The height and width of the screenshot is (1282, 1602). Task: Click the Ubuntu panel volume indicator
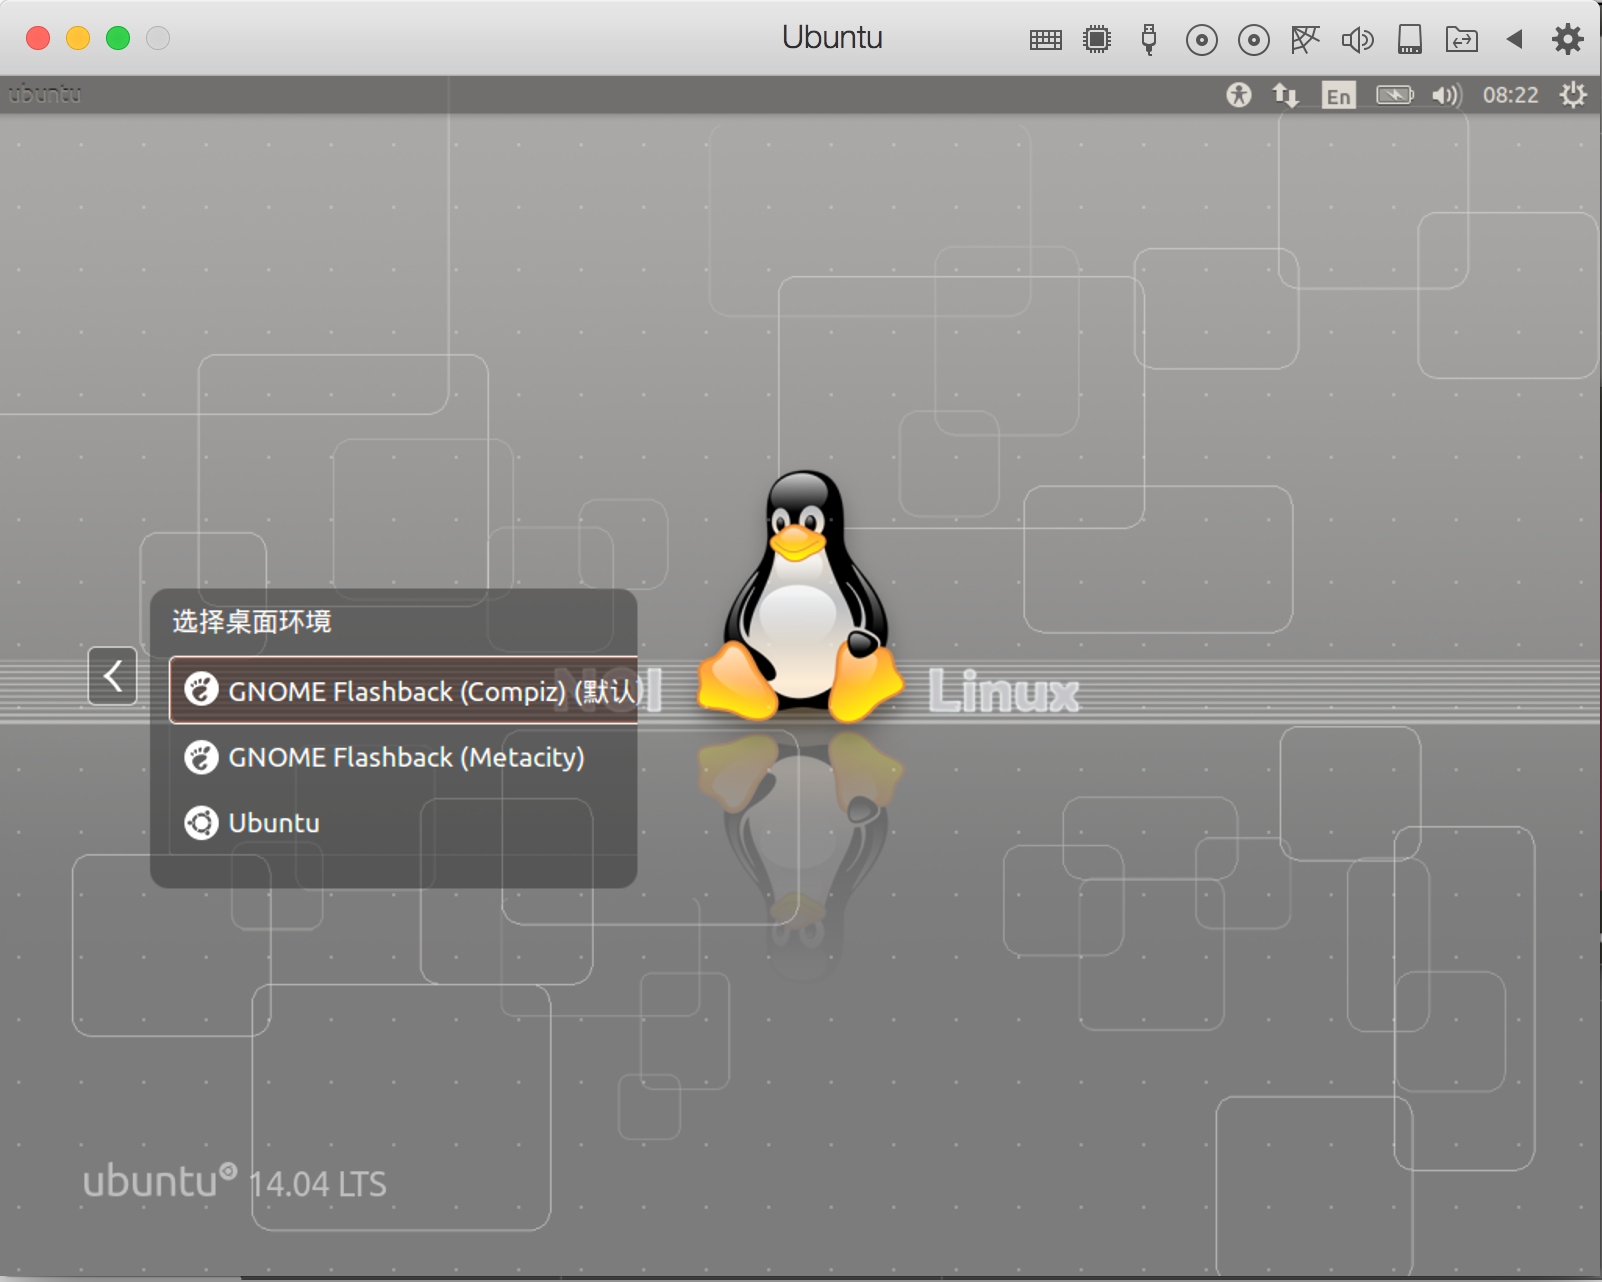(1445, 94)
